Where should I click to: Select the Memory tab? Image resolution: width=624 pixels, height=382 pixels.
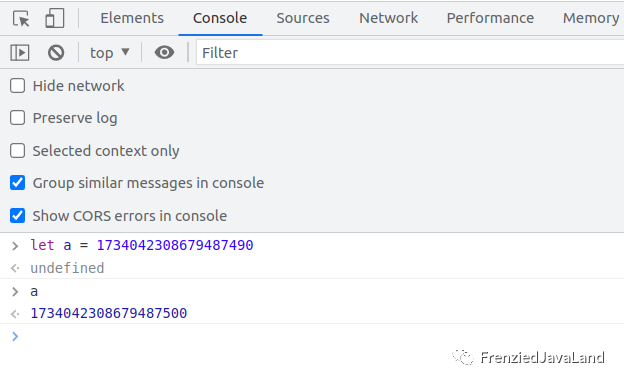[x=591, y=18]
